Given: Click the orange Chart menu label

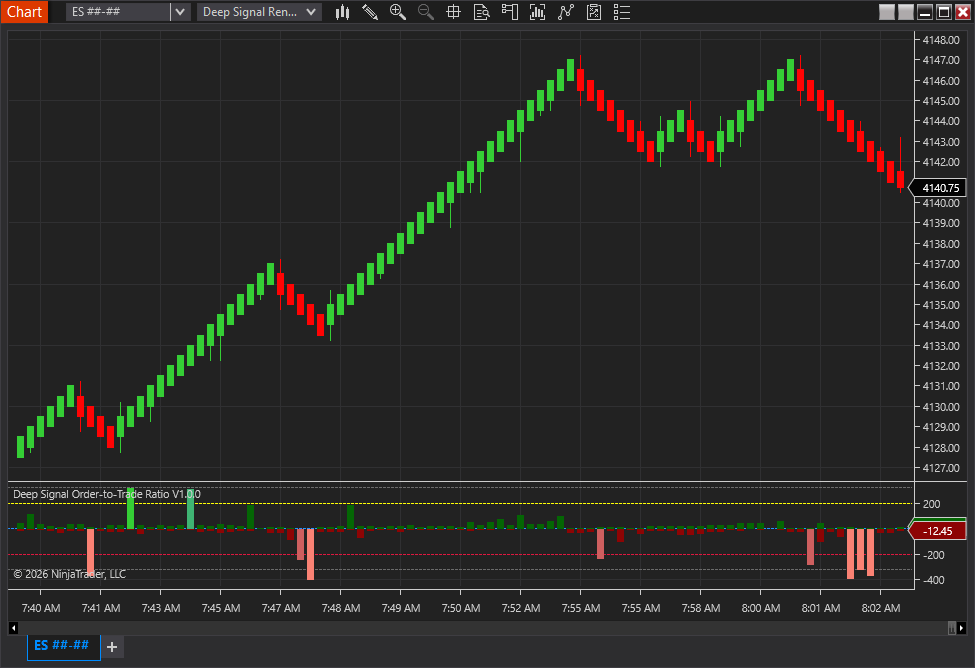Looking at the screenshot, I should 24,12.
